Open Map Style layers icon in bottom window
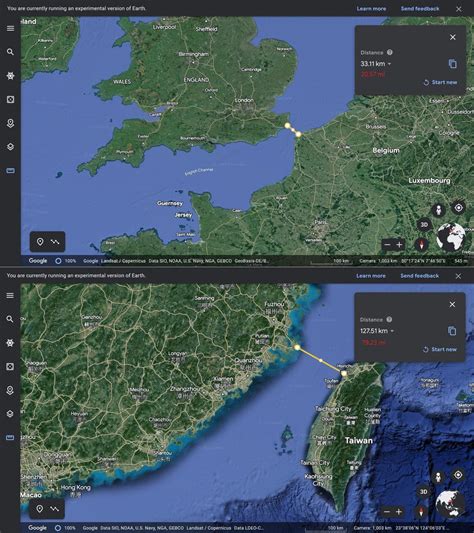This screenshot has height=533, width=474. (10, 414)
